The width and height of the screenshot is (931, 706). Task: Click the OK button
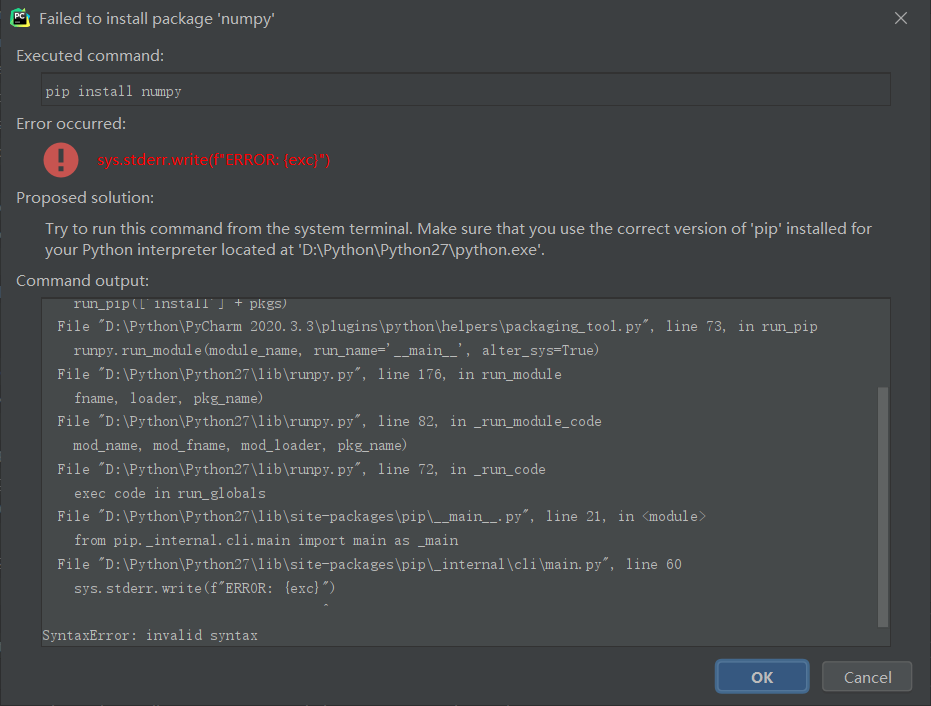click(762, 676)
